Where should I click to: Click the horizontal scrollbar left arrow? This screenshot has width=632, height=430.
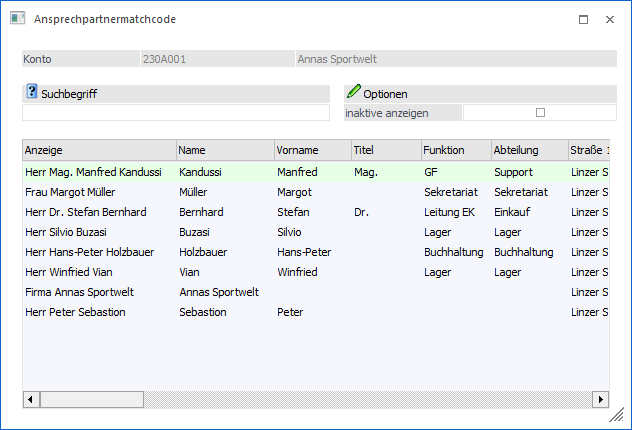click(x=31, y=399)
